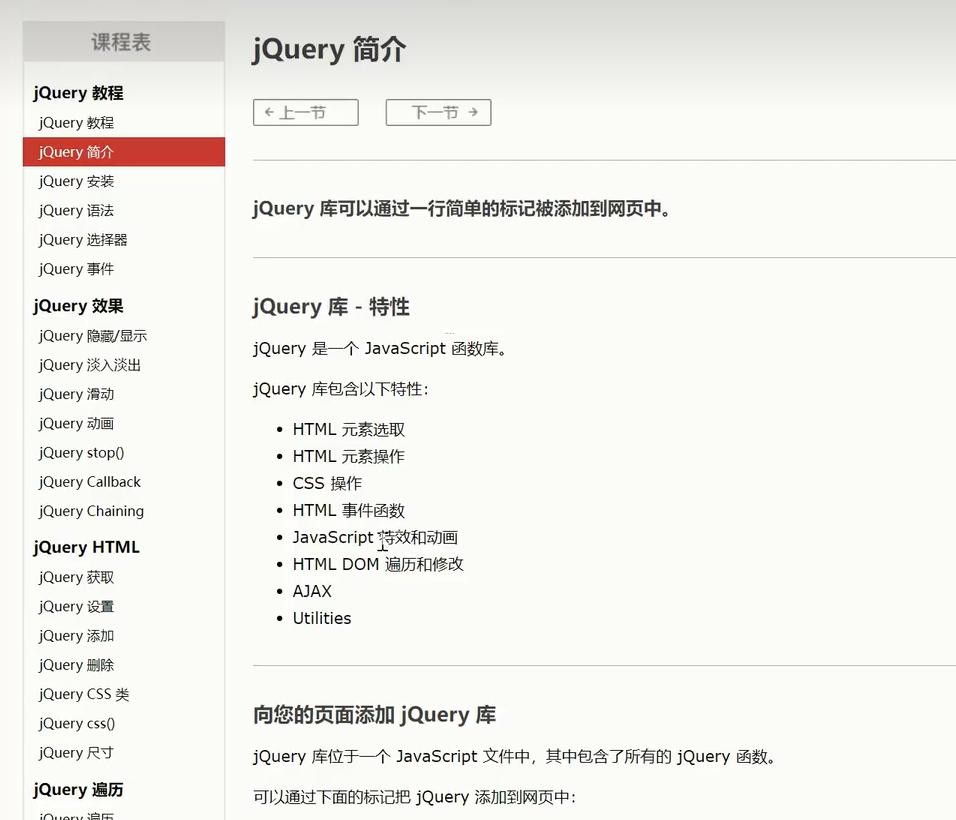956x820 pixels.
Task: Open jQuery Chaining sidebar link
Action: click(91, 512)
